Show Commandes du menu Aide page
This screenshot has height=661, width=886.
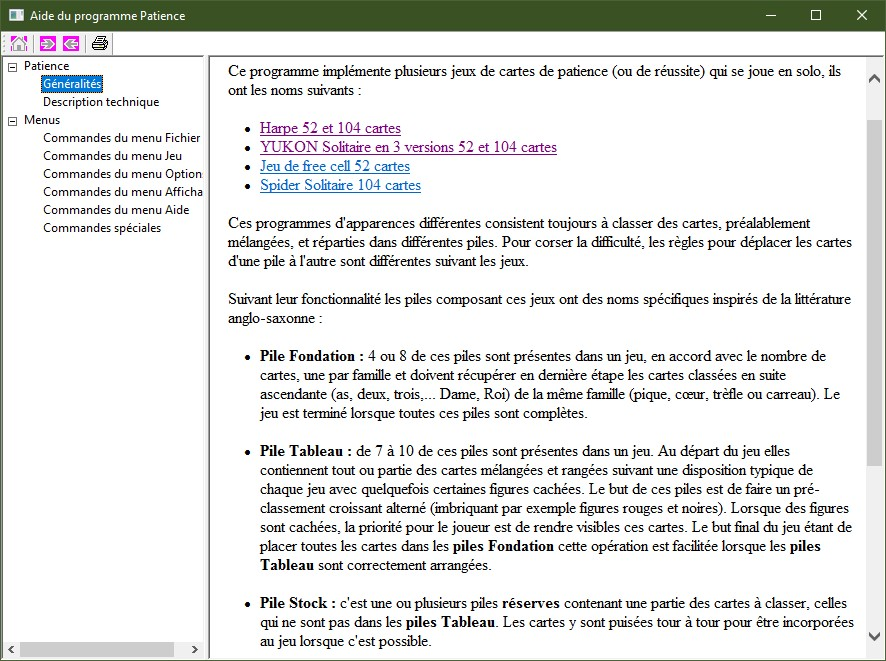pos(116,210)
